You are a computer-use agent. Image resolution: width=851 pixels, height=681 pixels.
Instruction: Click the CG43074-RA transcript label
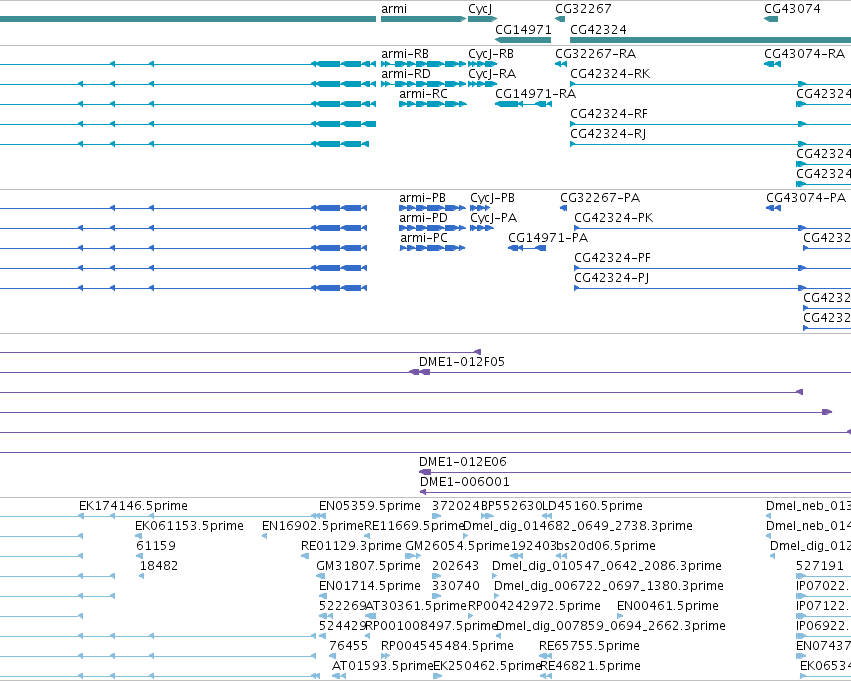[804, 54]
